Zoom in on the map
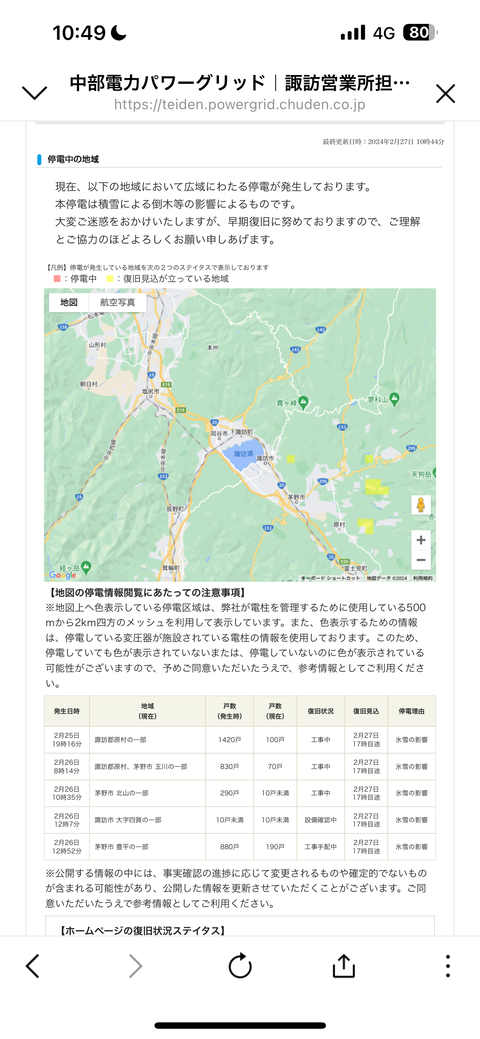Viewport: 480px width, 1039px height. coord(420,539)
